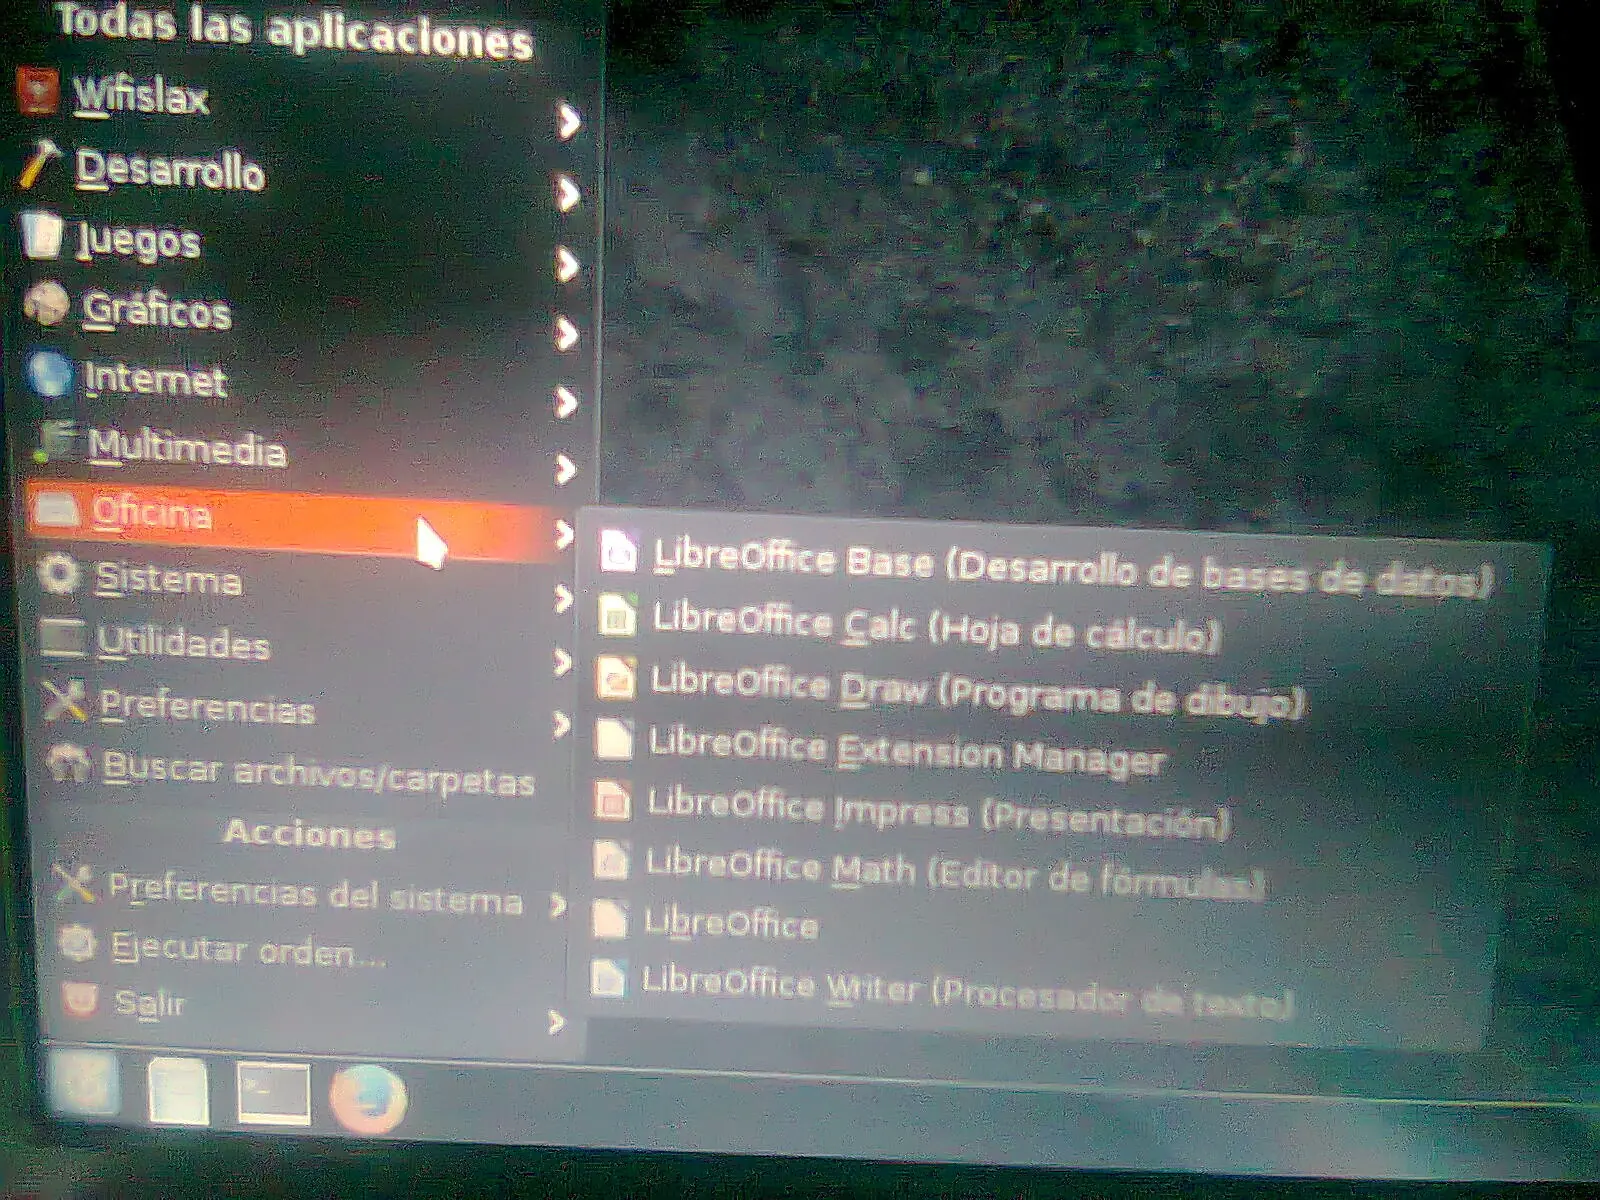Click the Oficina folder icon
The width and height of the screenshot is (1600, 1200).
pos(55,511)
